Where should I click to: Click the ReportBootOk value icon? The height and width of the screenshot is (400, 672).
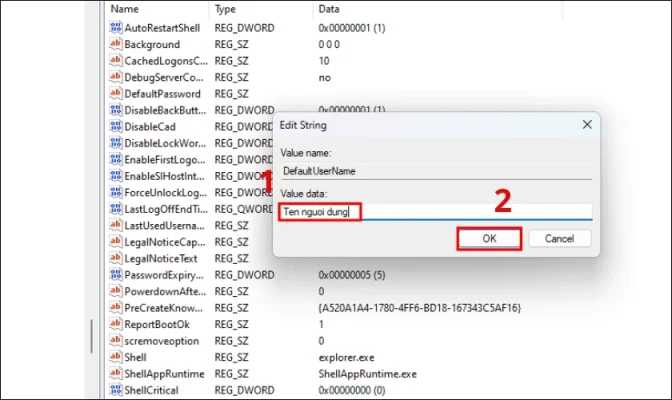[115, 324]
